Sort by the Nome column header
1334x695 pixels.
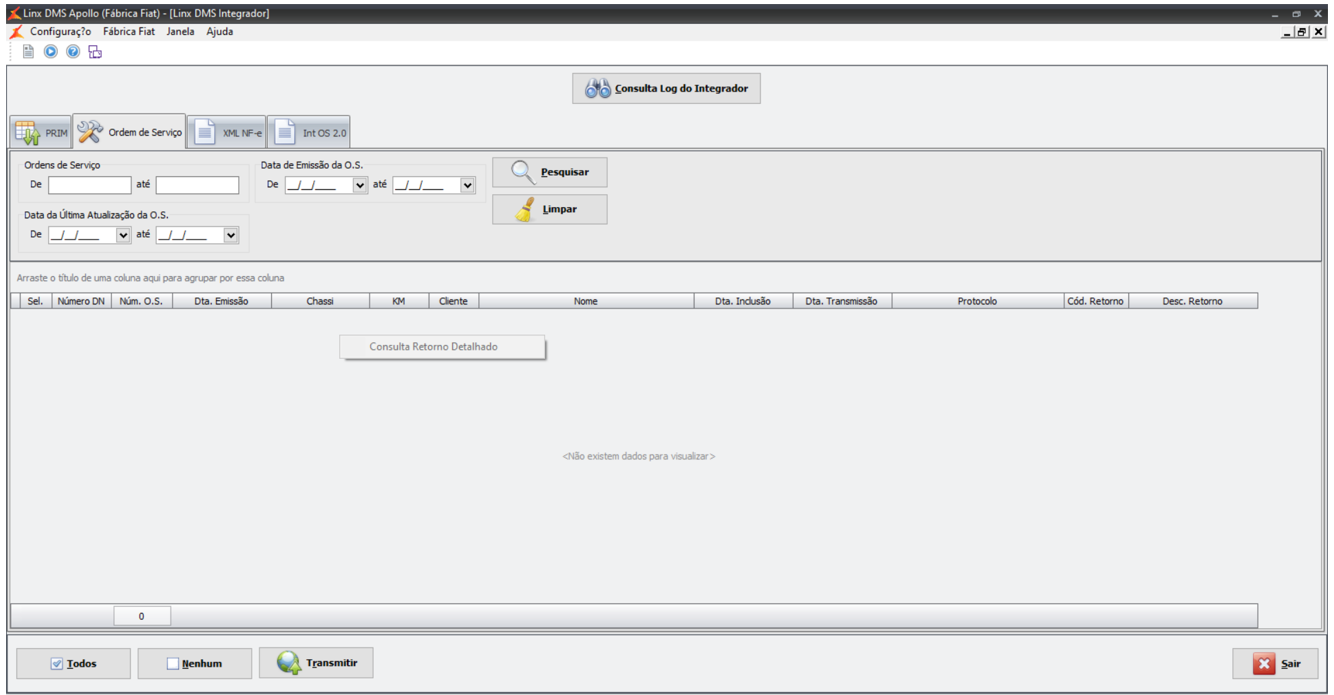tap(586, 301)
